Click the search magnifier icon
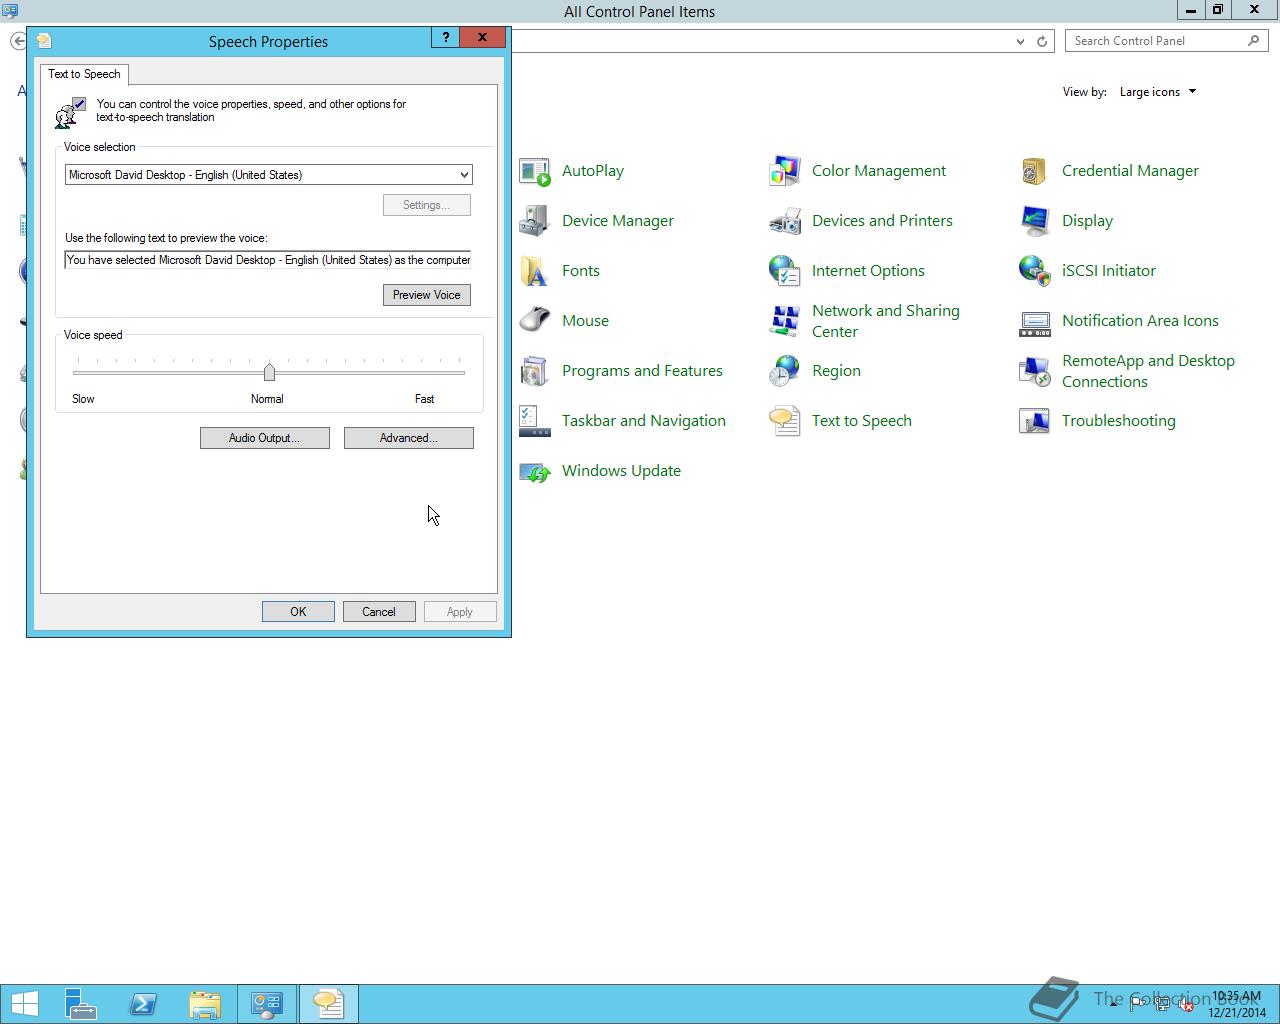 (1253, 41)
